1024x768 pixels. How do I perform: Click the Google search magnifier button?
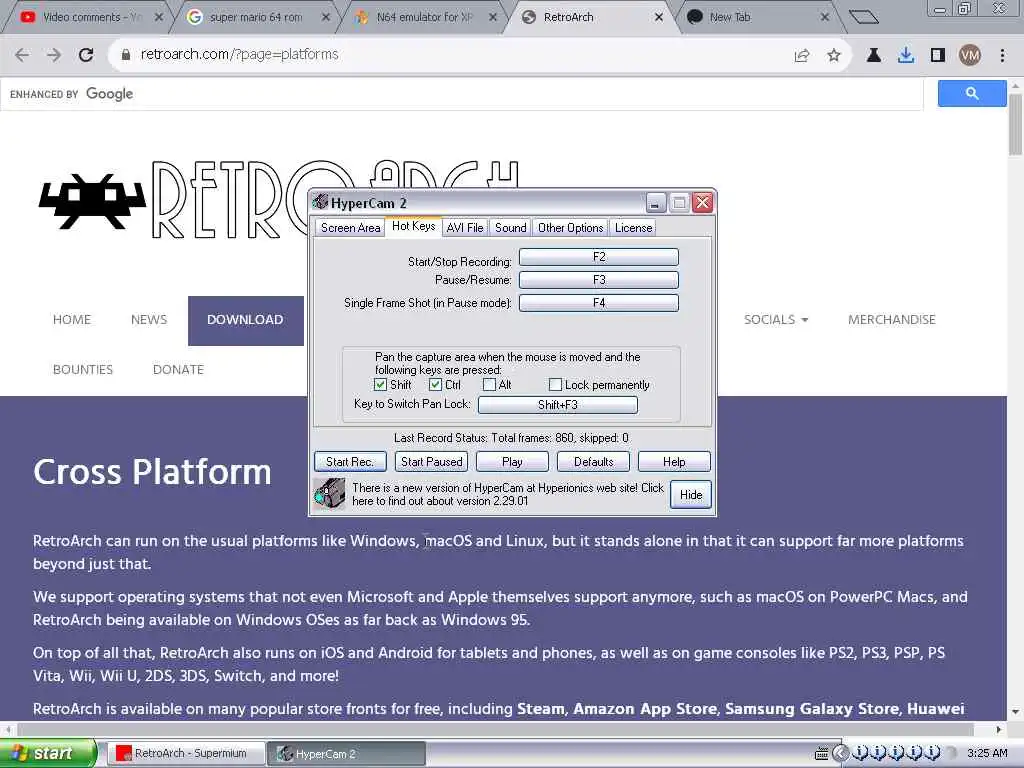972,93
